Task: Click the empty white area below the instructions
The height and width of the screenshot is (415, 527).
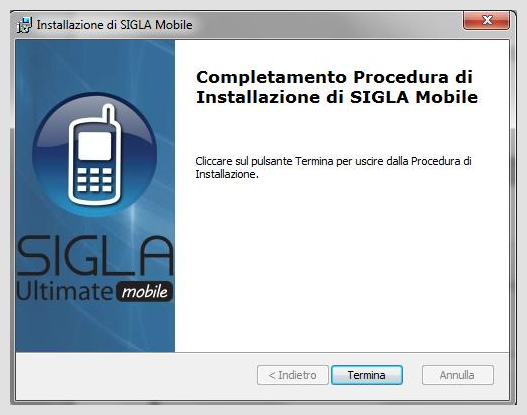Action: (342, 265)
